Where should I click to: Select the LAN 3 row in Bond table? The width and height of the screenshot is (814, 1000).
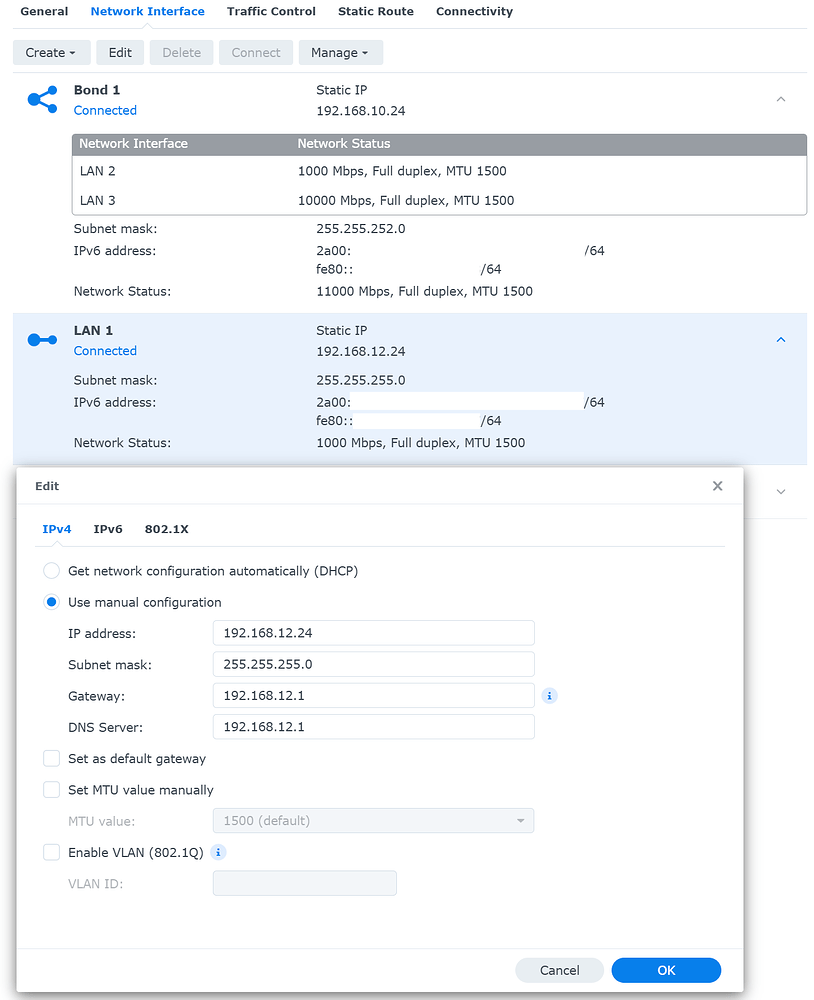point(439,200)
